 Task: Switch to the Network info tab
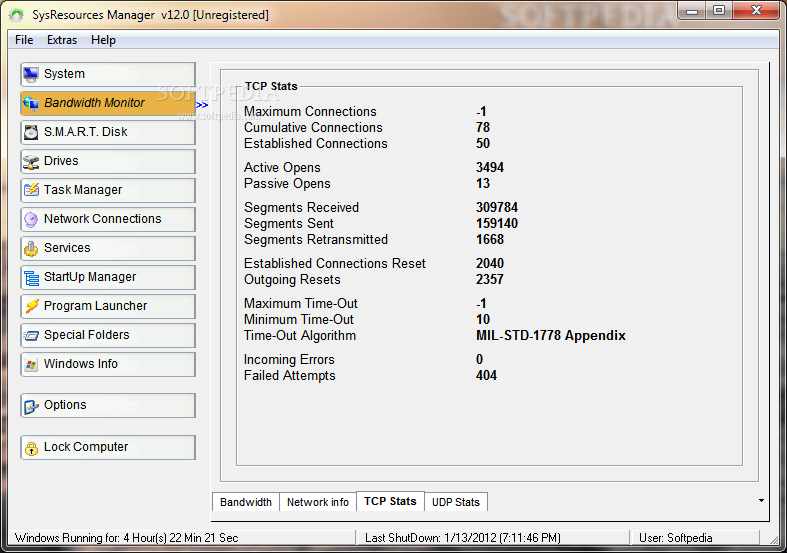point(318,502)
